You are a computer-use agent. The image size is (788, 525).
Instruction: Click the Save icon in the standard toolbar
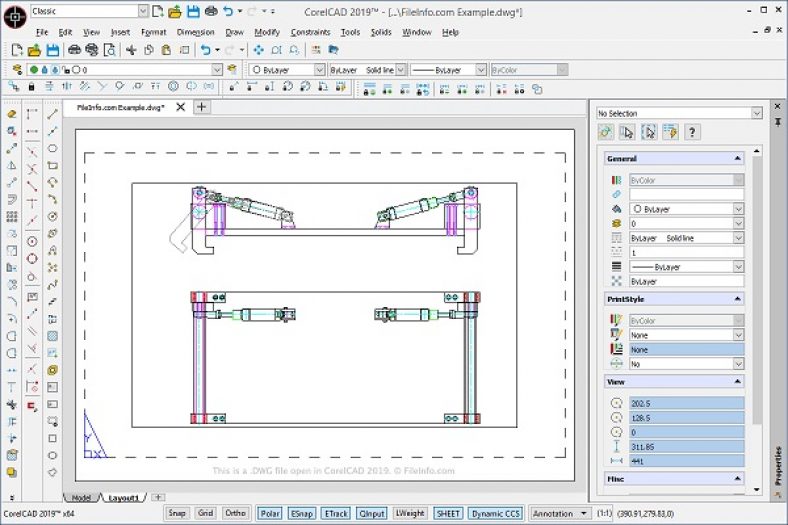53,49
